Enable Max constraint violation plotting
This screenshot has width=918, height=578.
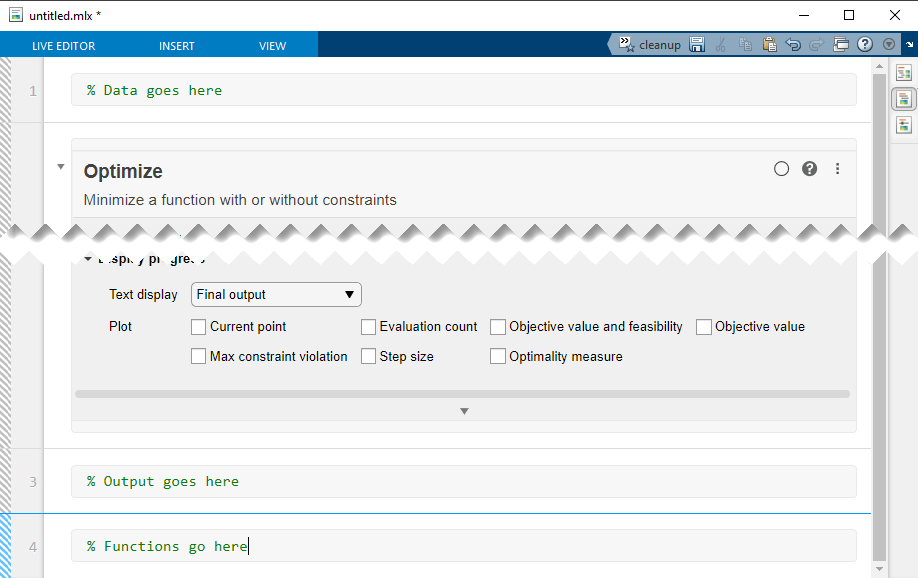(198, 356)
